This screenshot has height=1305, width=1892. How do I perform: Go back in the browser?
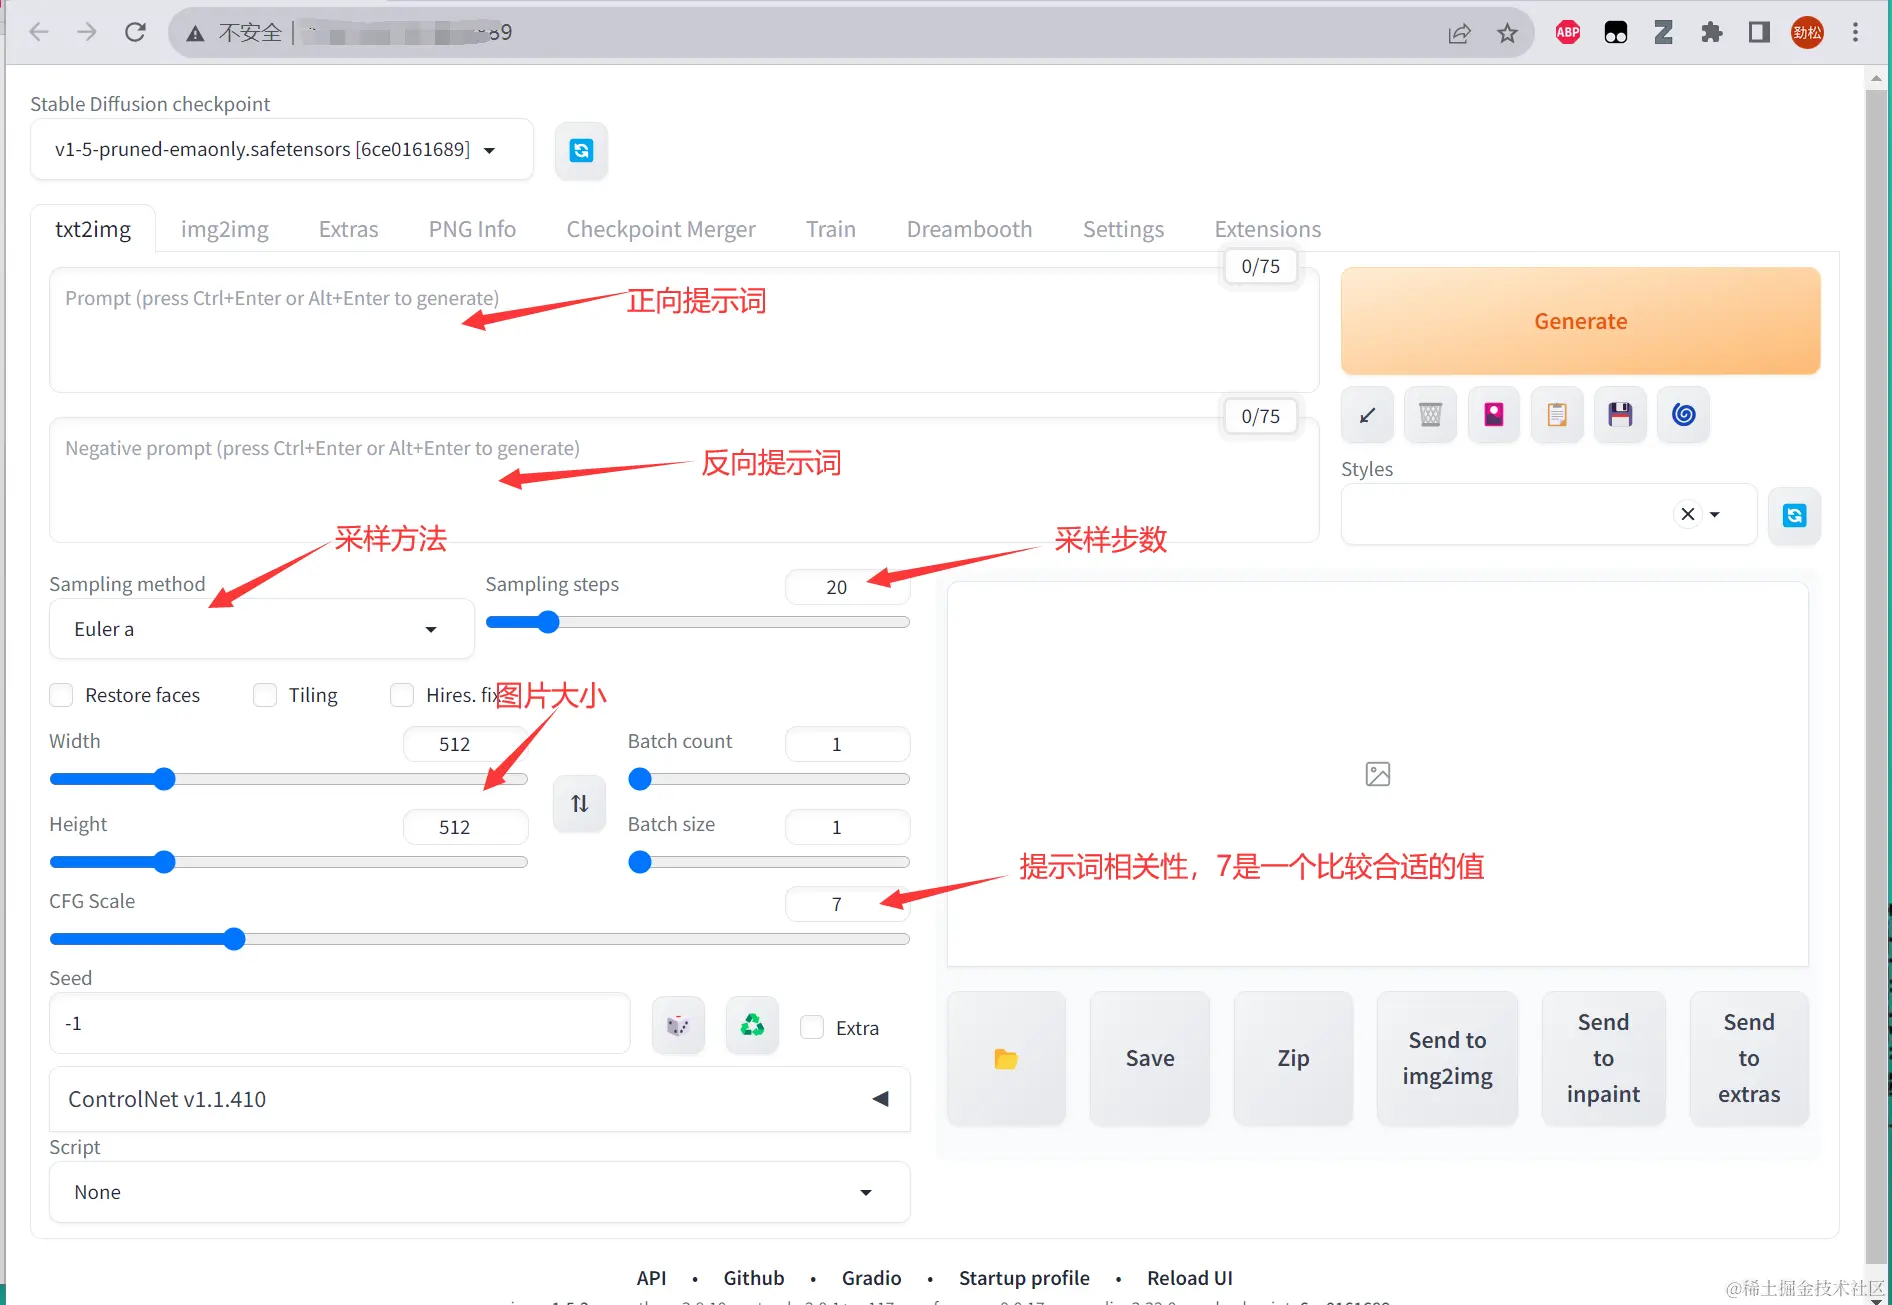click(x=39, y=32)
